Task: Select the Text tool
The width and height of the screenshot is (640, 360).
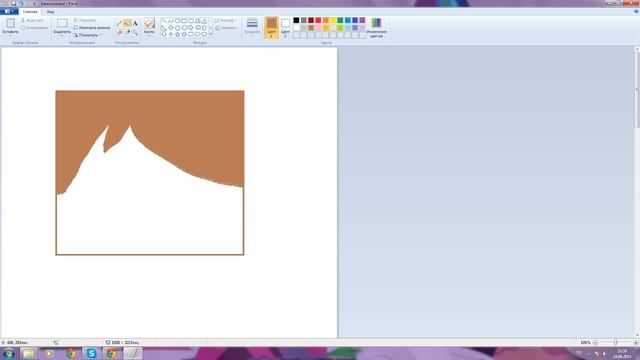Action: [135, 23]
